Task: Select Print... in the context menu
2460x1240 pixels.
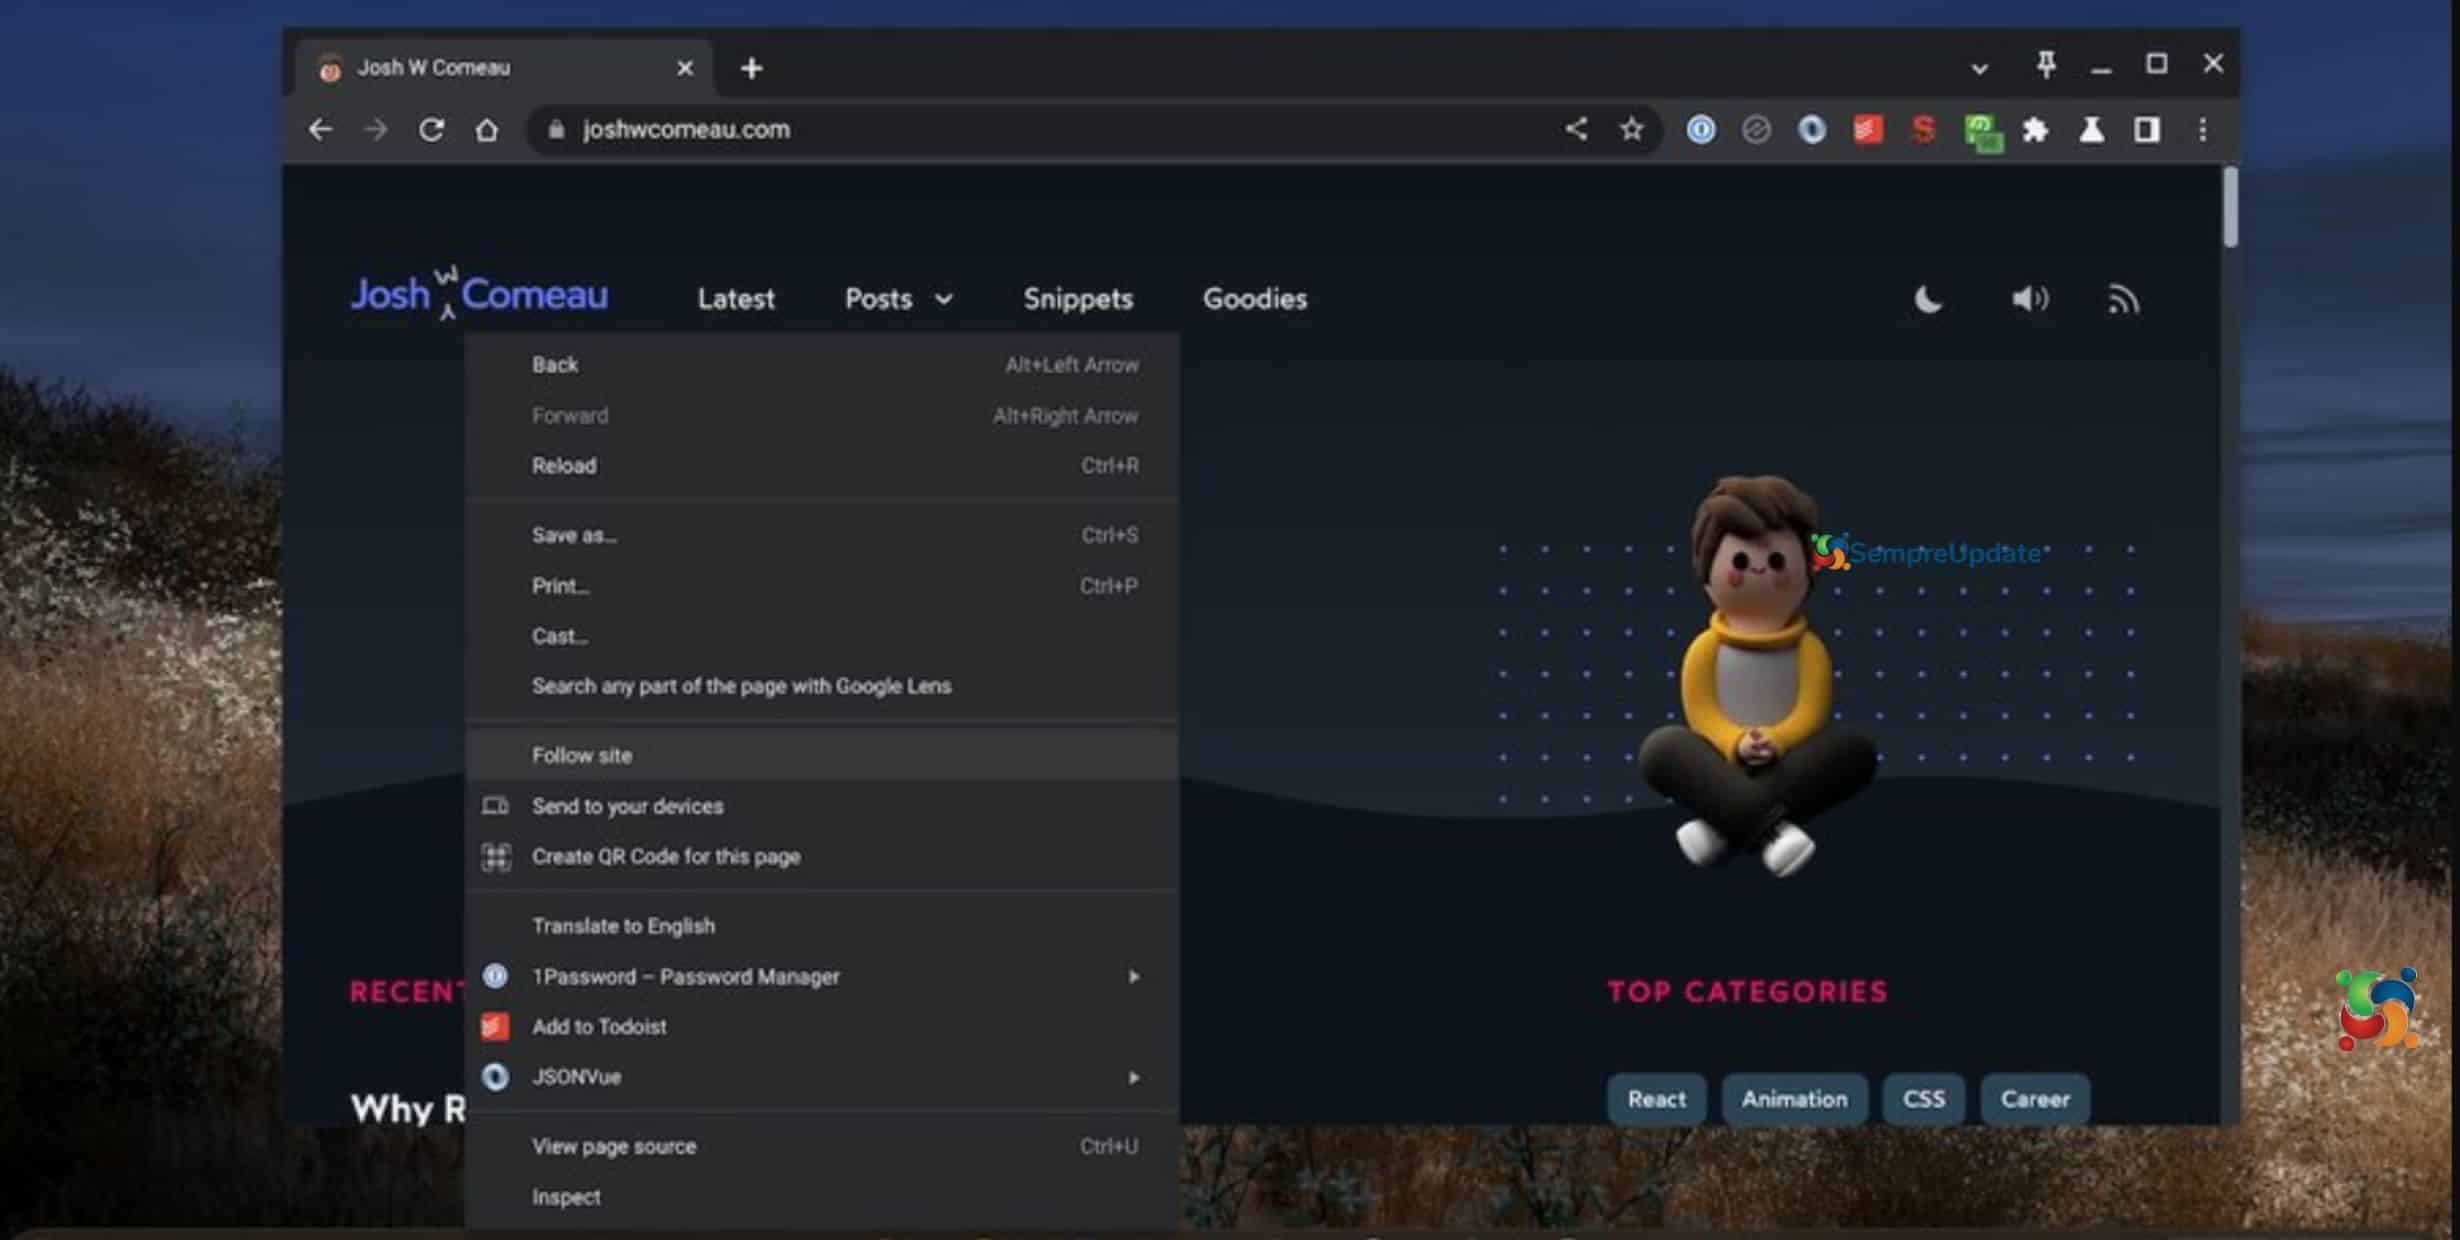Action: (x=821, y=586)
